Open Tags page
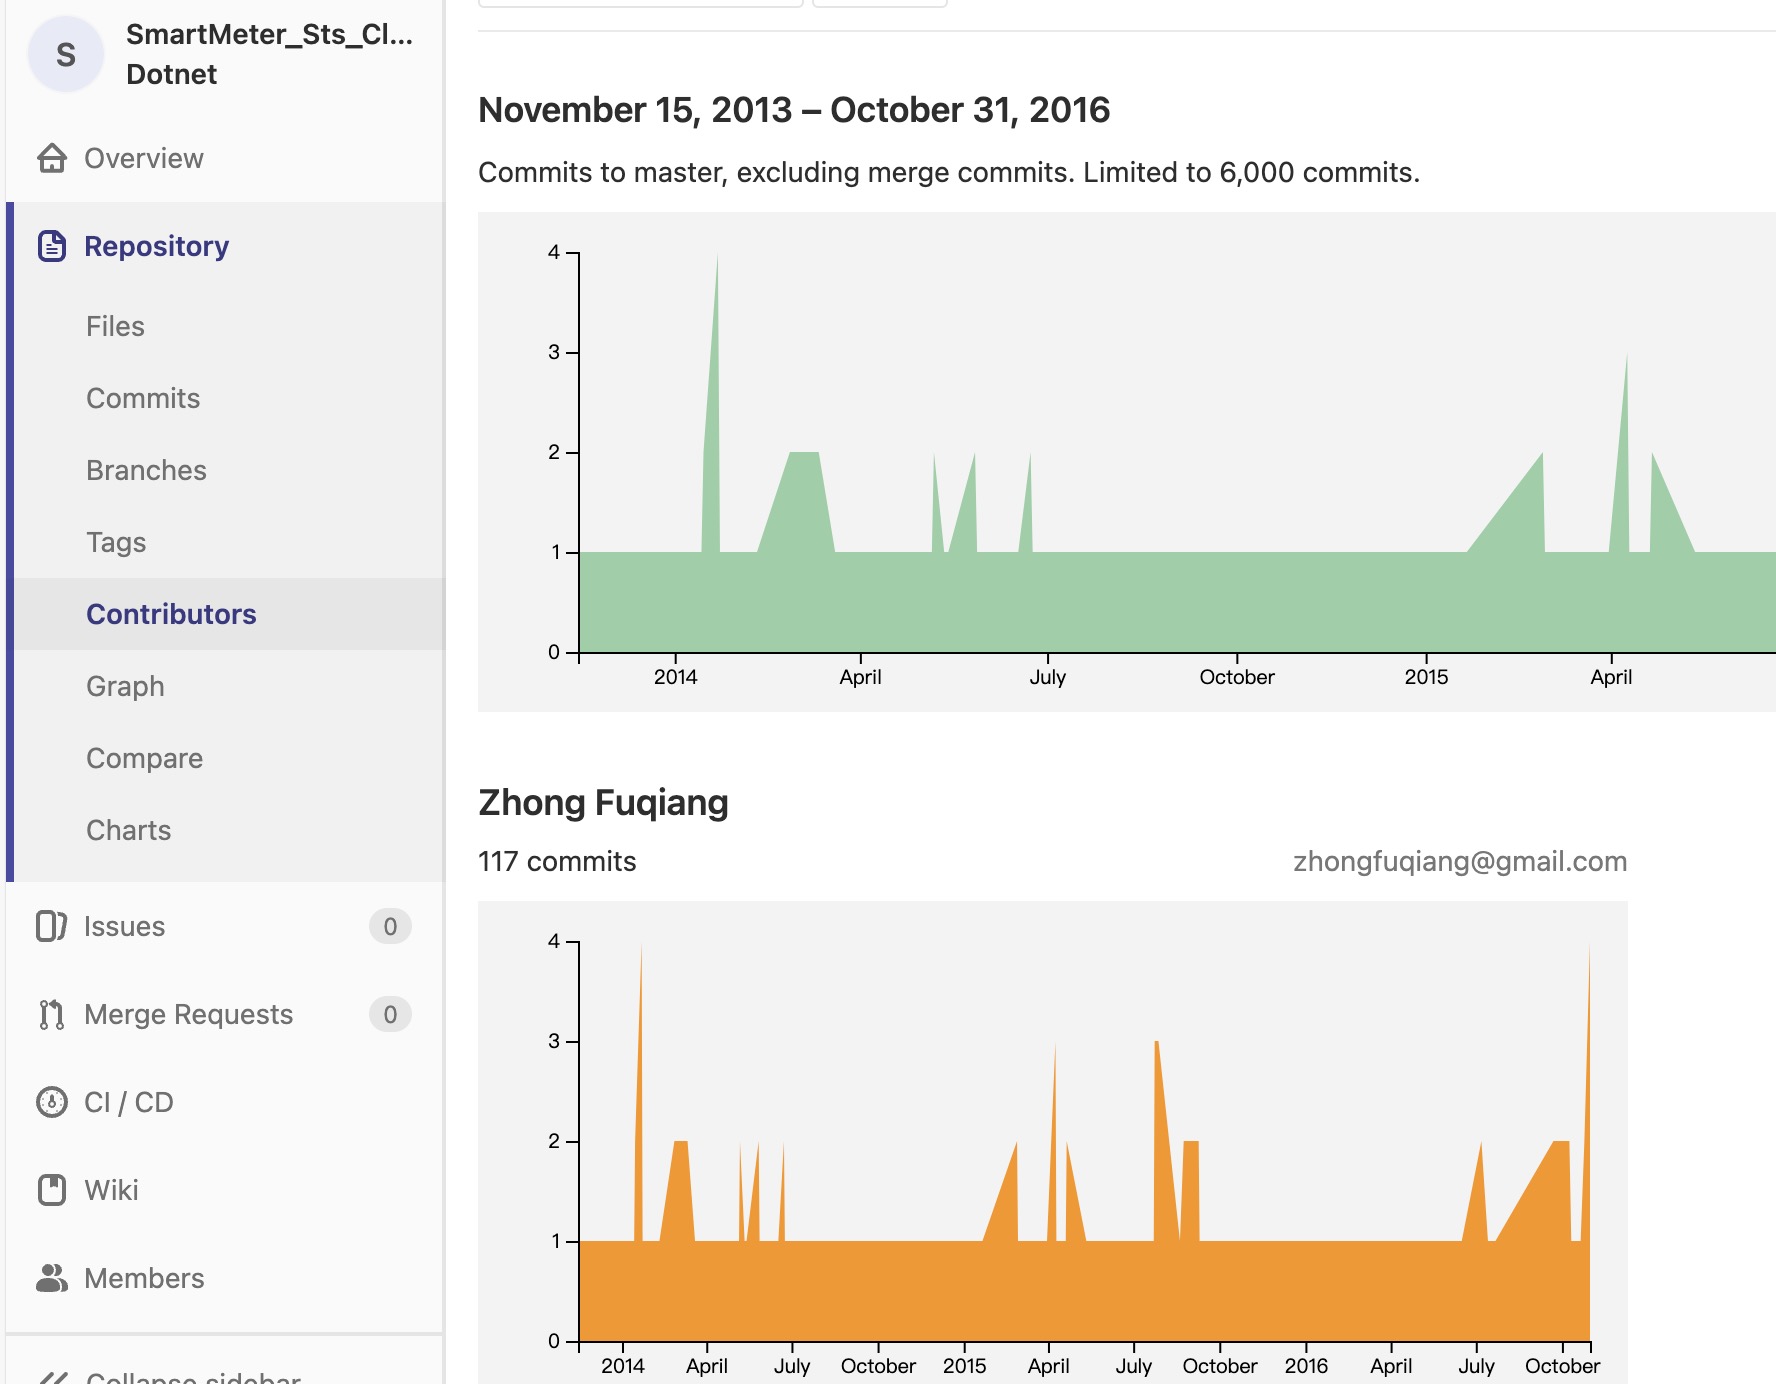 click(116, 542)
